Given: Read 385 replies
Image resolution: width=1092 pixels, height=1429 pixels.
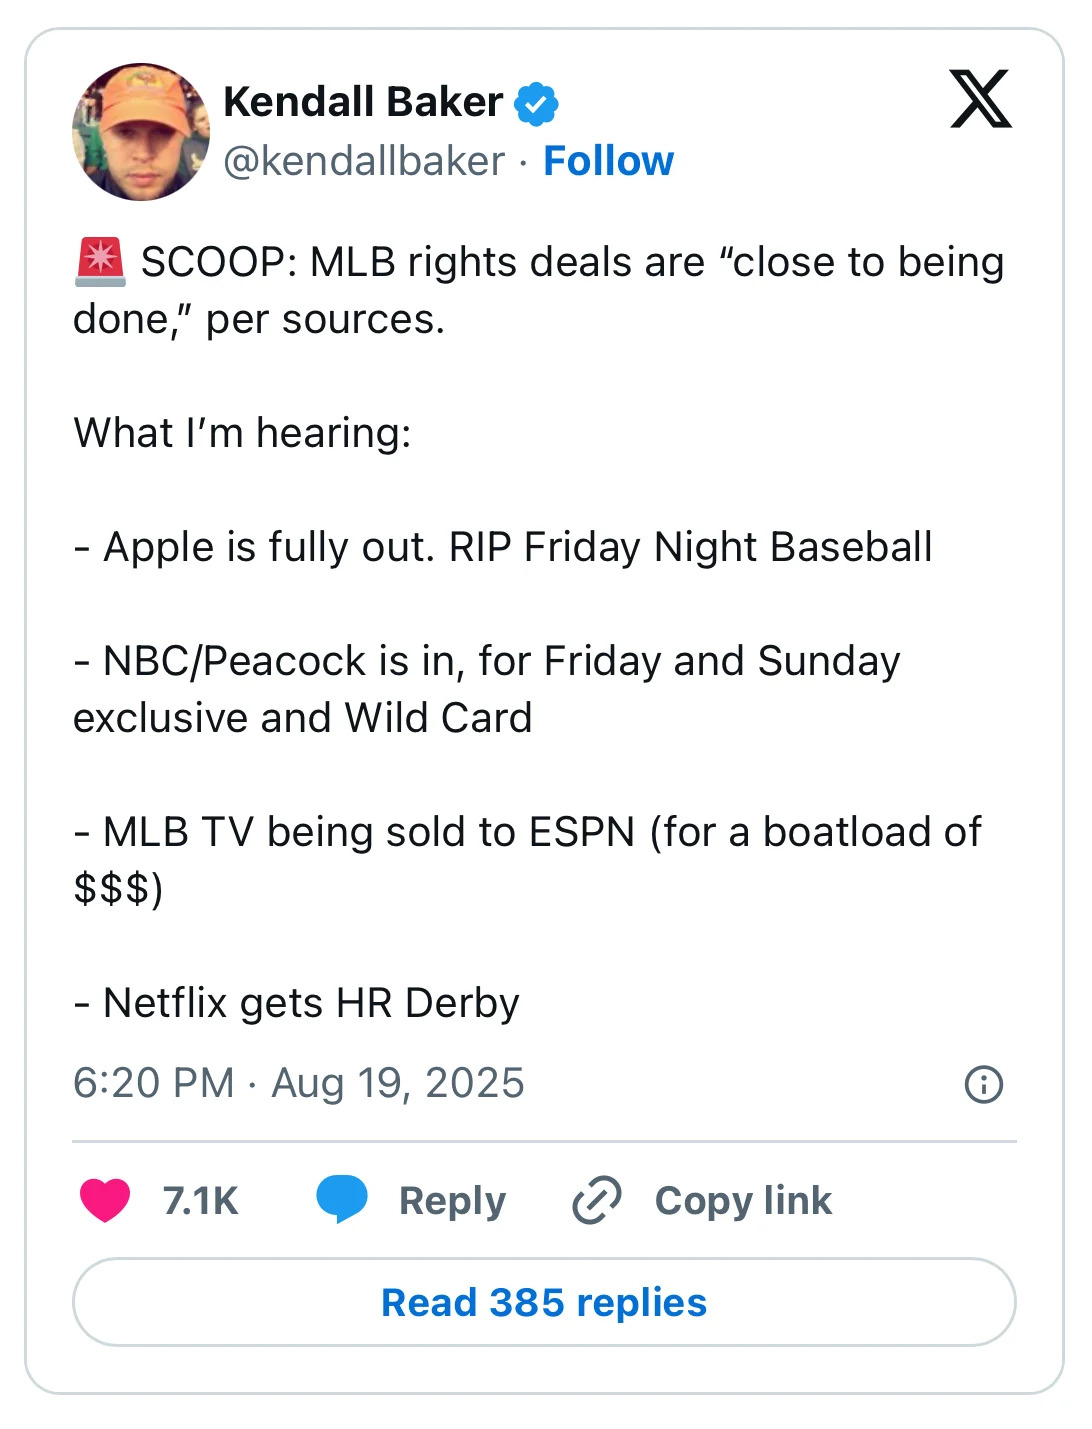Looking at the screenshot, I should coord(544,1302).
